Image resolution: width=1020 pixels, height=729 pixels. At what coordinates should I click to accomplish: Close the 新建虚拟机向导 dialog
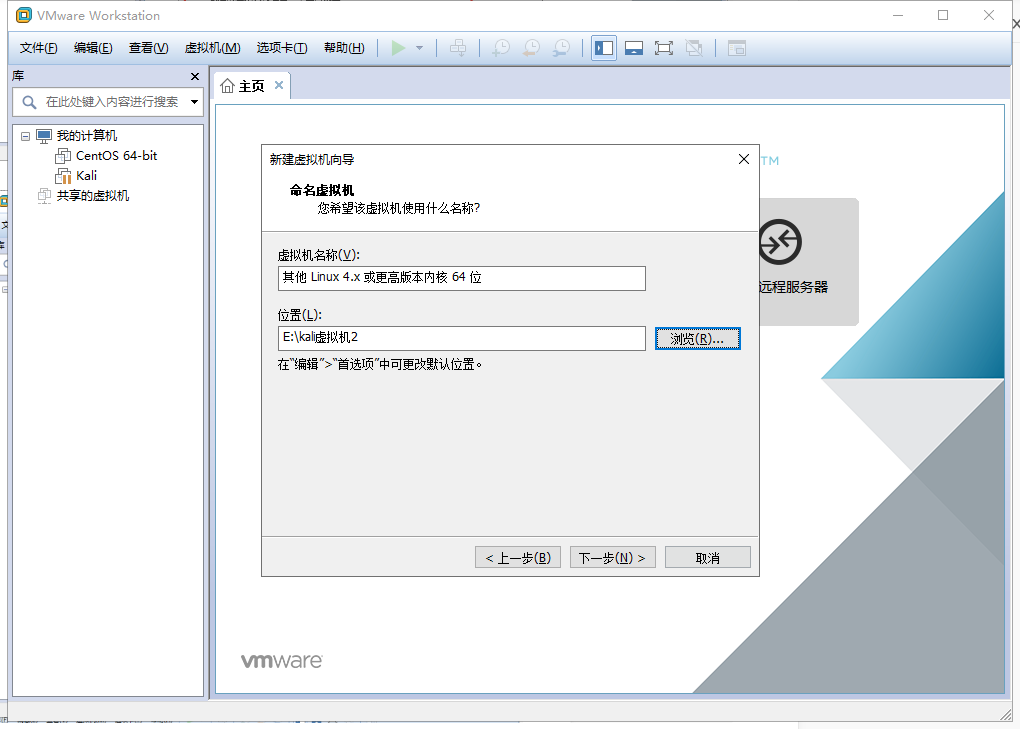pos(744,159)
